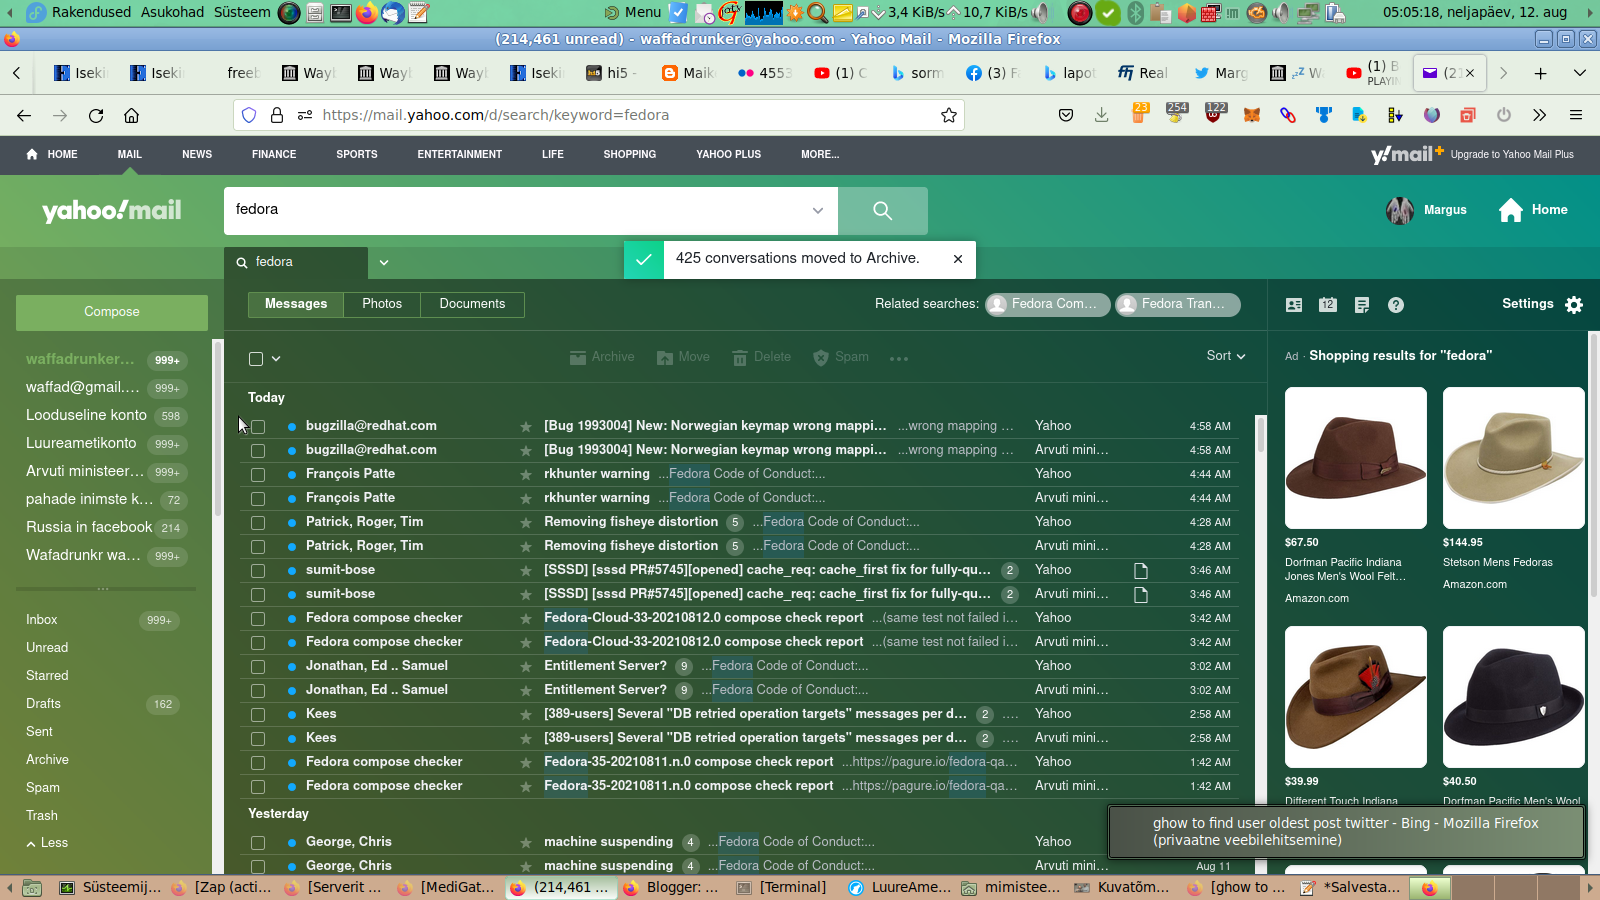Open the Firefox hamburger menu
The image size is (1600, 900).
pos(1576,115)
